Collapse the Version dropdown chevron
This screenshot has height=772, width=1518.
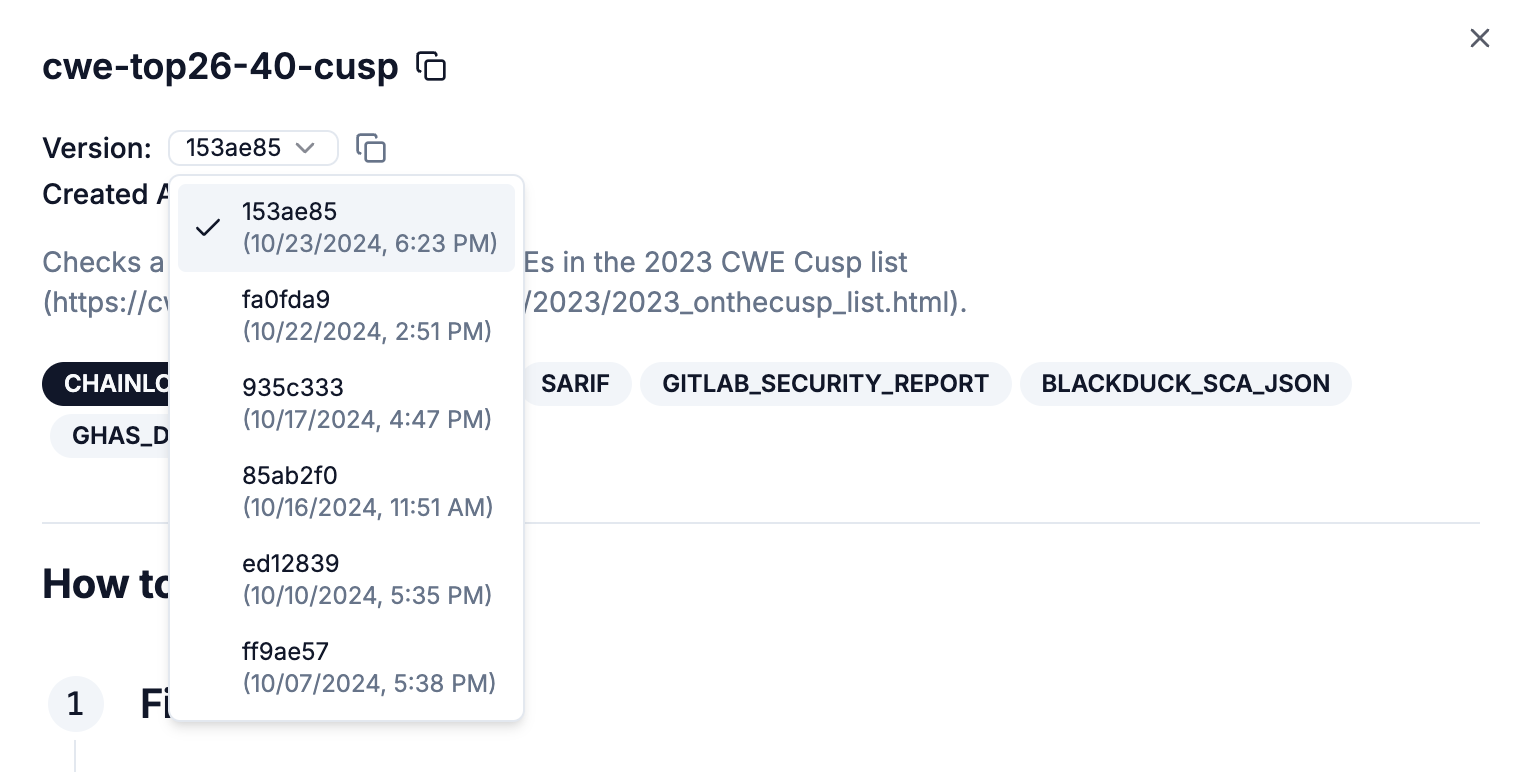306,148
